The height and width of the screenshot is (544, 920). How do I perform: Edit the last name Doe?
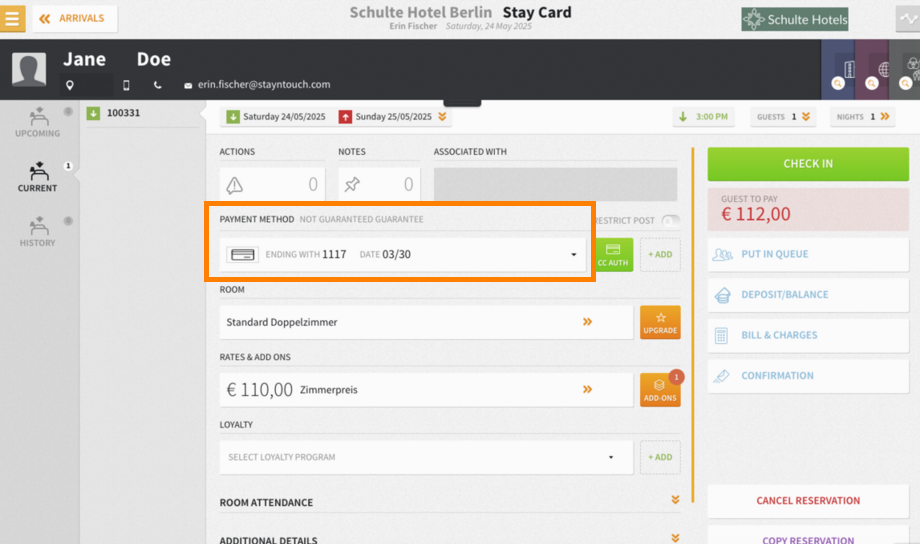(154, 59)
